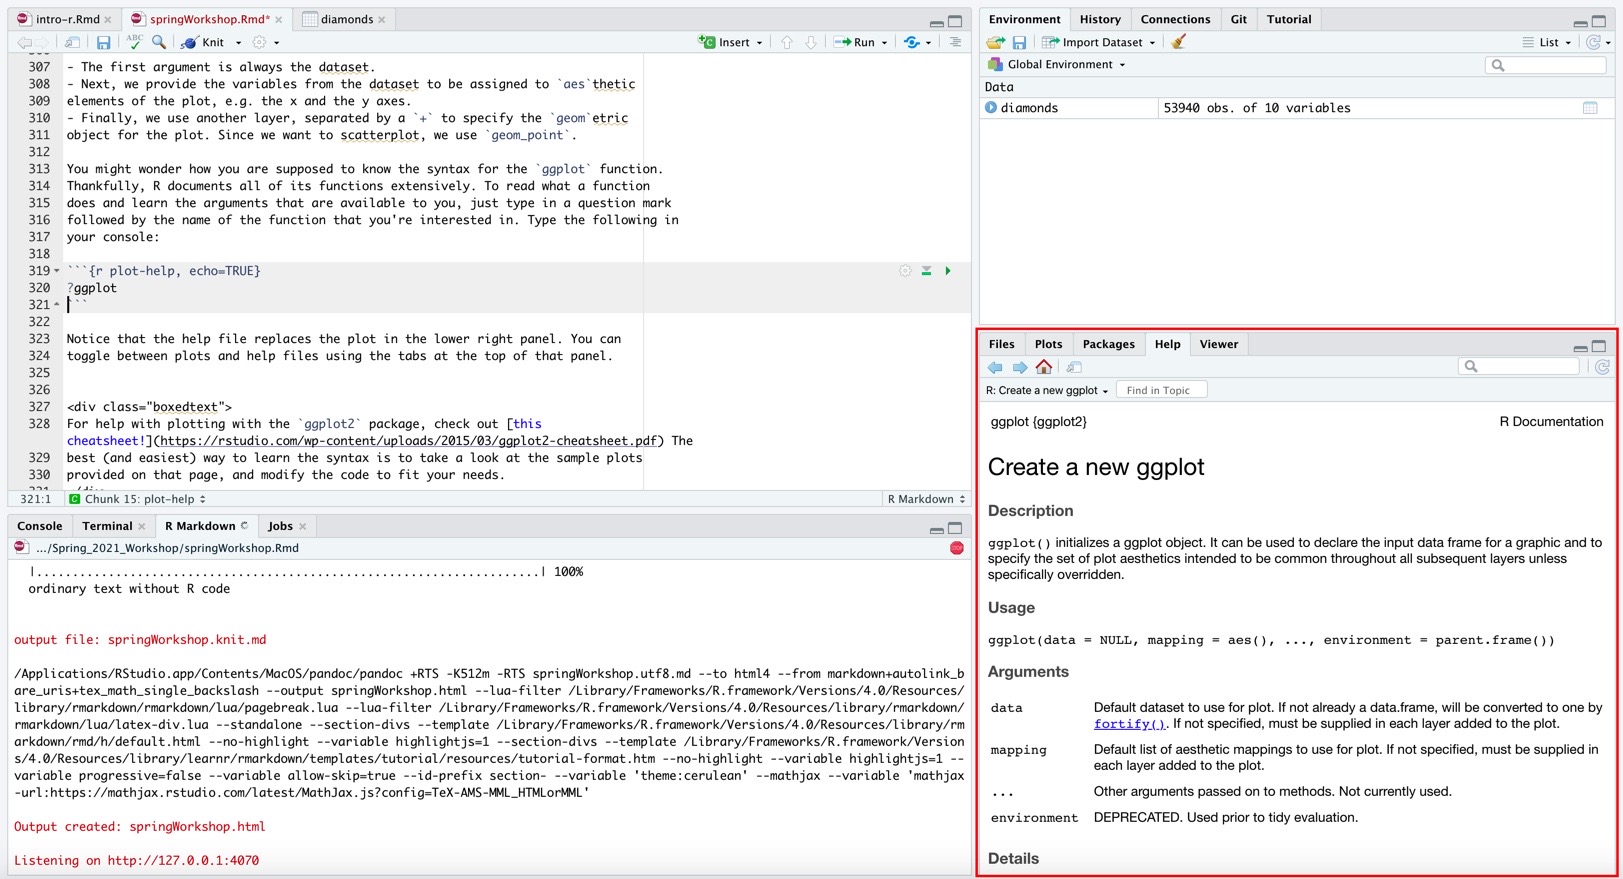This screenshot has height=879, width=1623.
Task: Open the publish dropdown in the editor toolbar
Action: pyautogui.click(x=928, y=43)
